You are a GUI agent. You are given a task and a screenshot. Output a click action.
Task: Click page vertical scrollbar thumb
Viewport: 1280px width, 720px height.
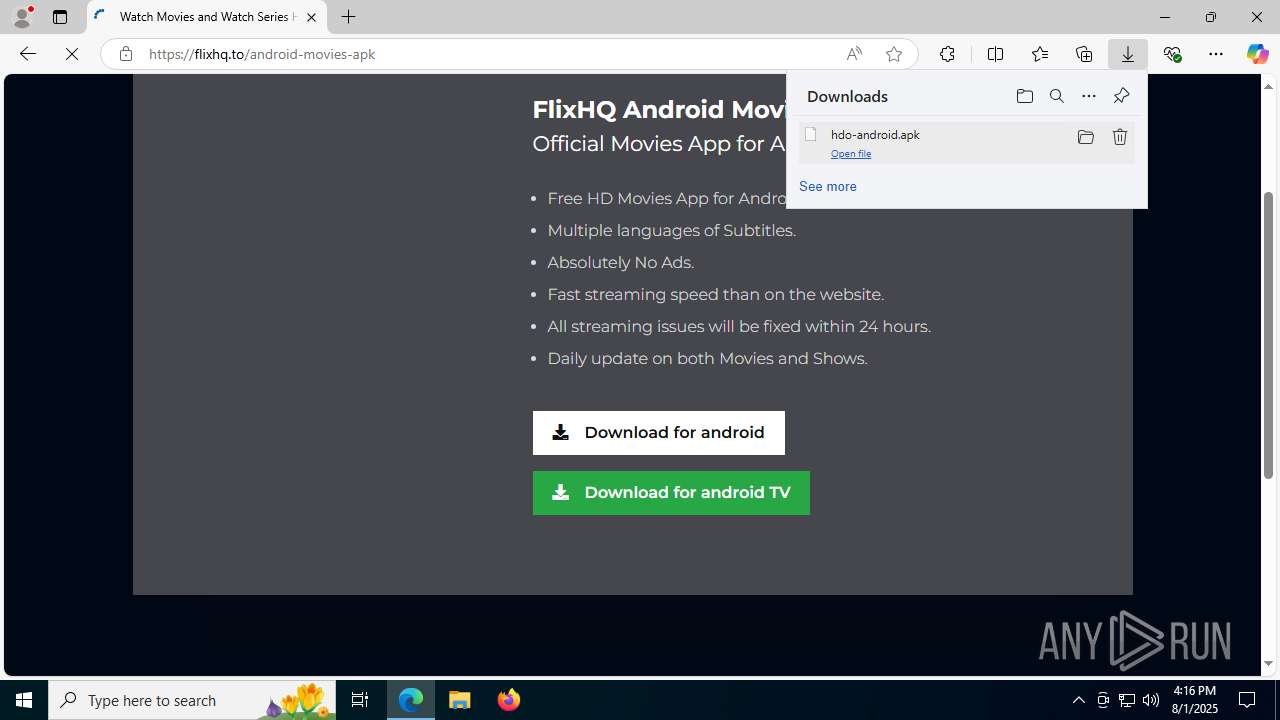1268,335
